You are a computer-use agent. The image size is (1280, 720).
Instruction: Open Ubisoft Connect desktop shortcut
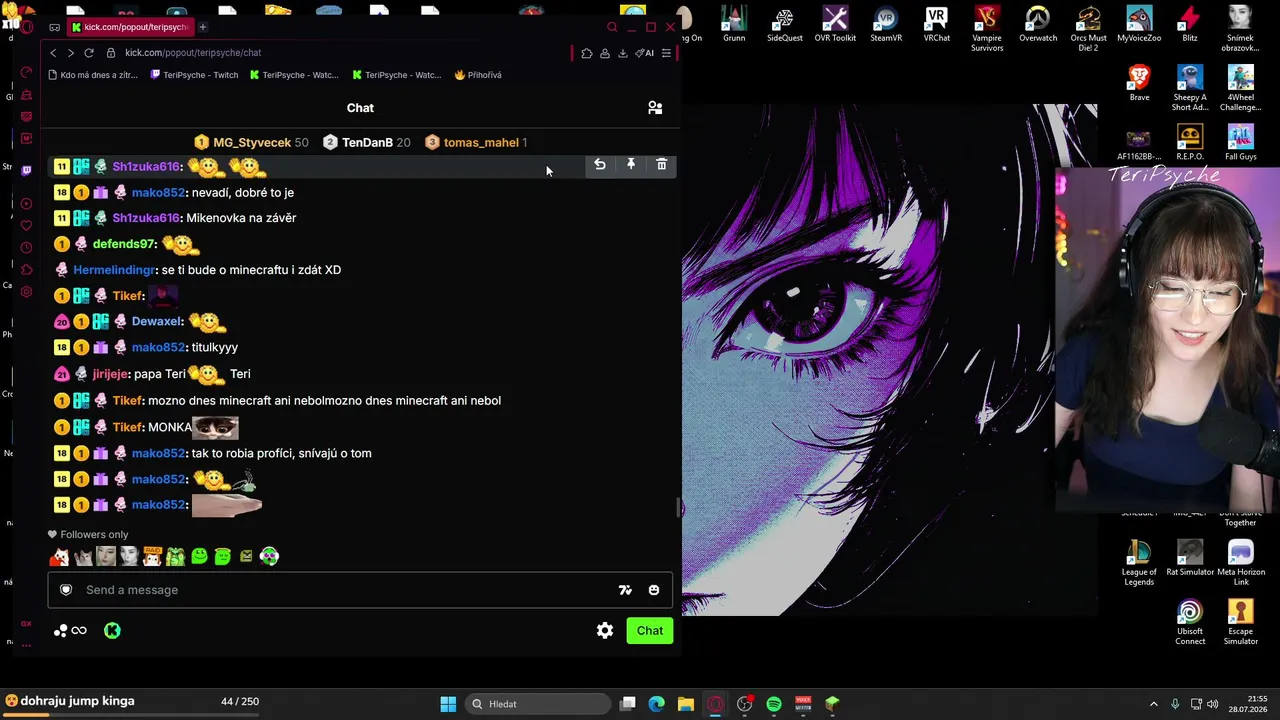(1190, 623)
